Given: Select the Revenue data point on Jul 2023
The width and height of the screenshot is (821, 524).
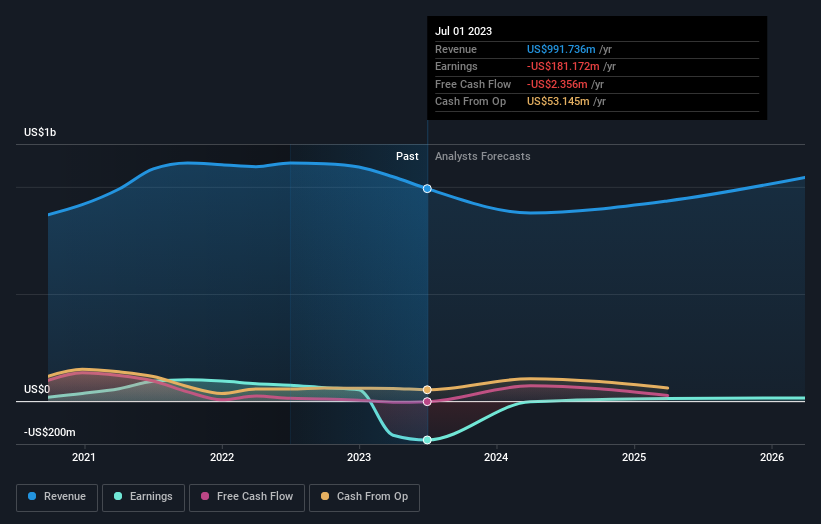Looking at the screenshot, I should pos(427,188).
